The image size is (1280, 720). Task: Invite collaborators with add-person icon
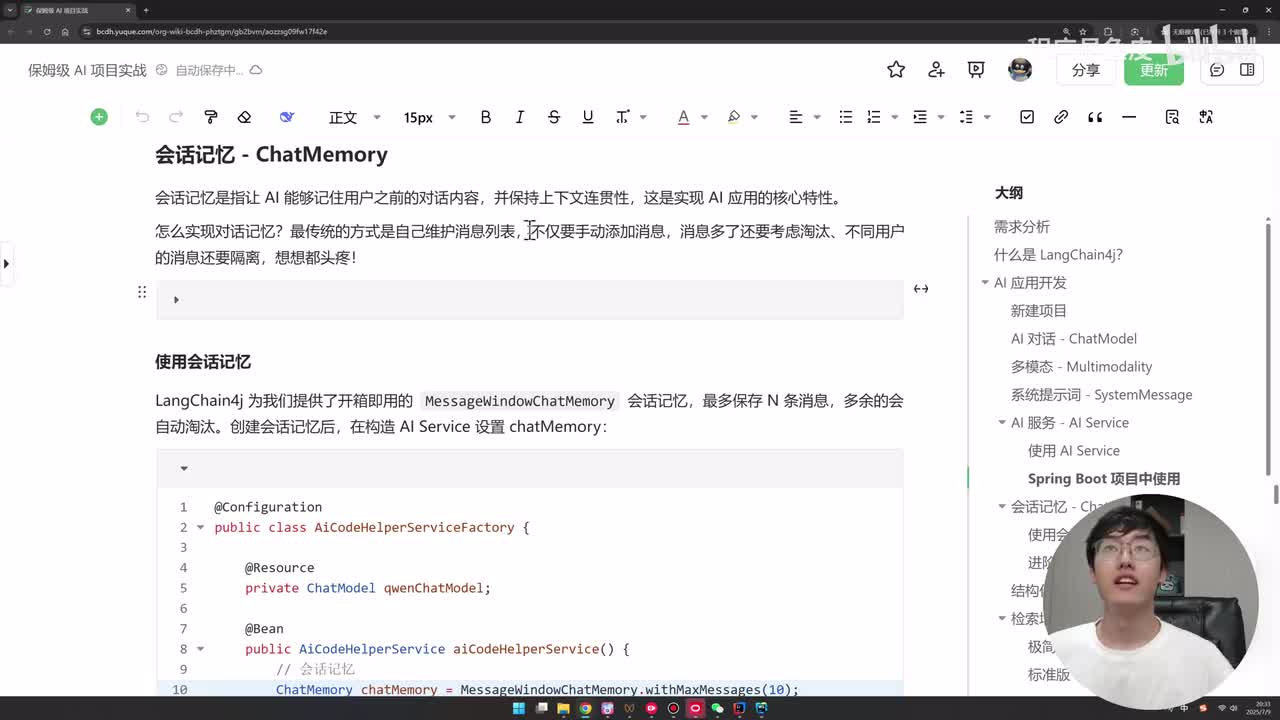936,69
